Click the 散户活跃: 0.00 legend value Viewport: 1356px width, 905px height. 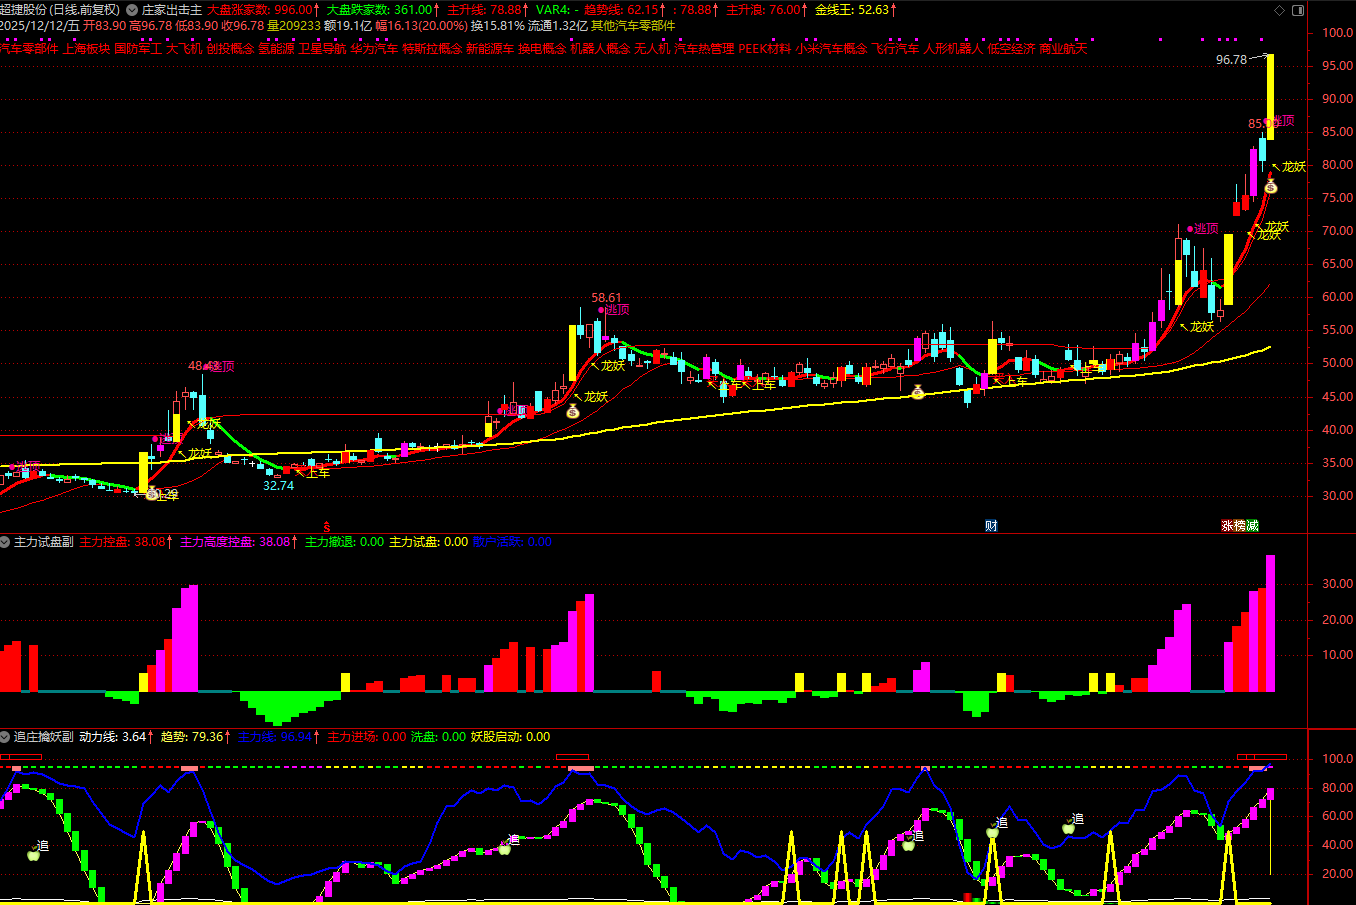(512, 542)
